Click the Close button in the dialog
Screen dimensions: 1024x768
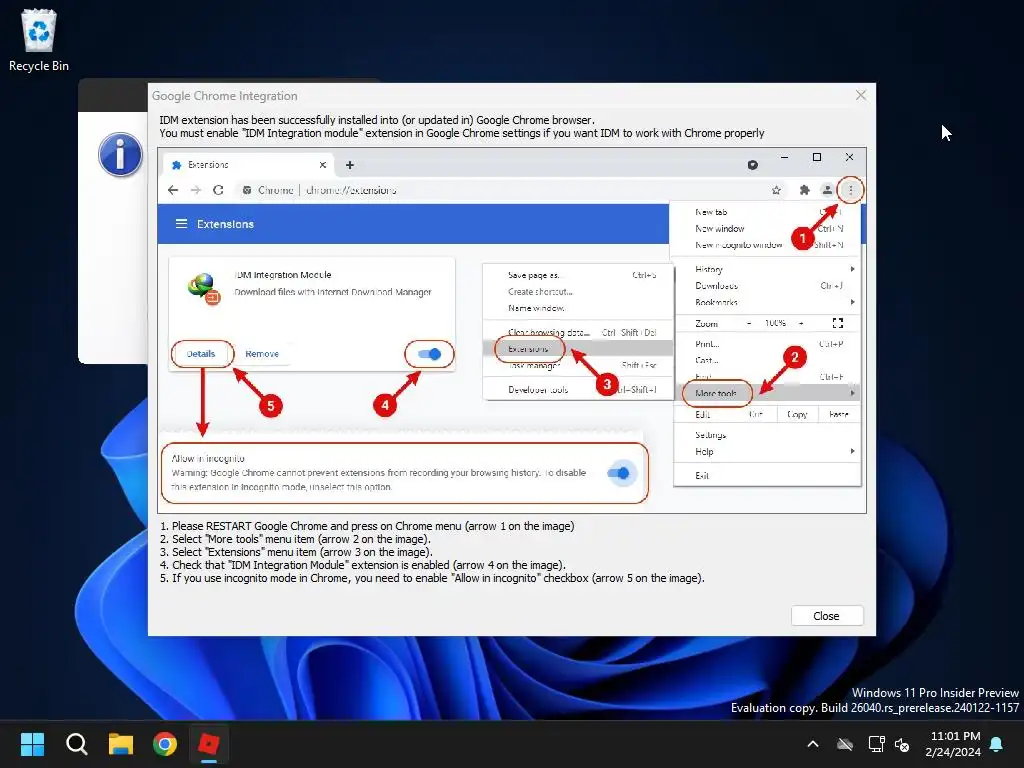coord(827,616)
